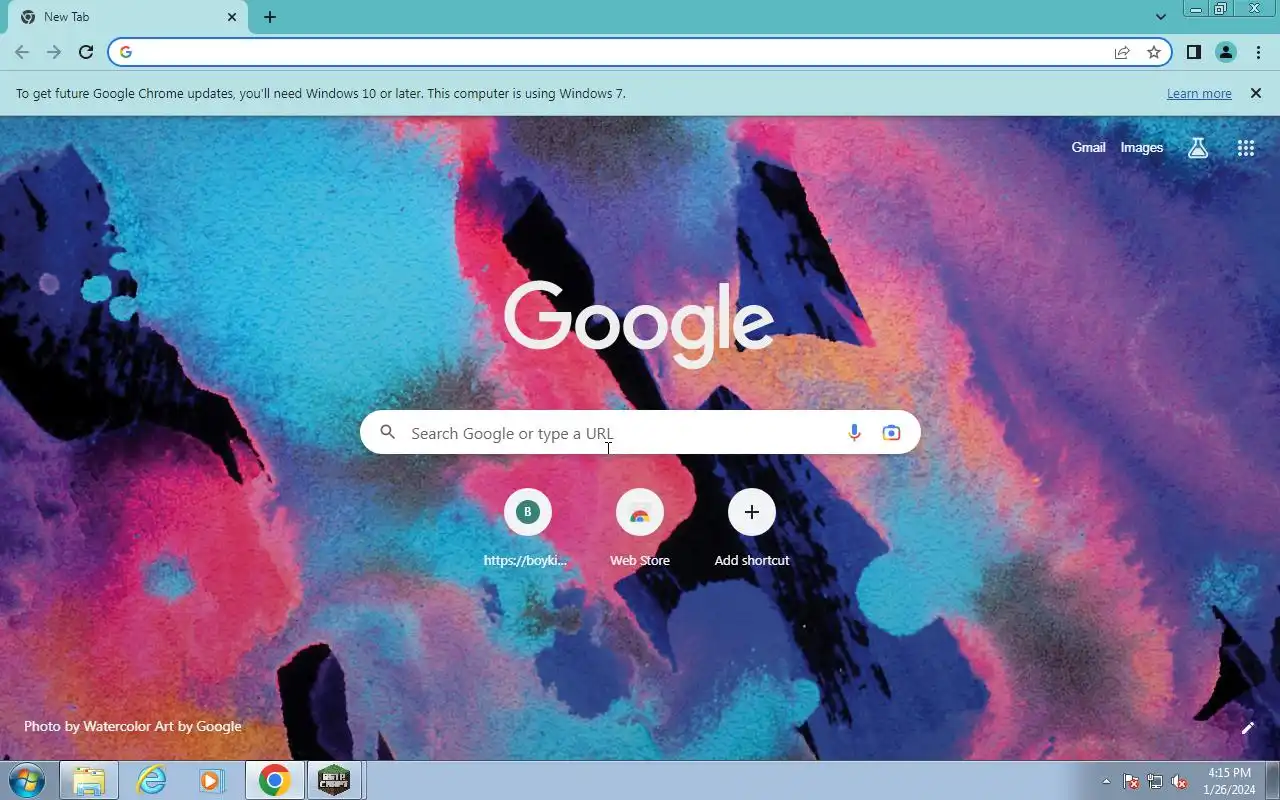Dismiss the Windows 7 update infobar
The height and width of the screenshot is (800, 1280).
click(1255, 93)
